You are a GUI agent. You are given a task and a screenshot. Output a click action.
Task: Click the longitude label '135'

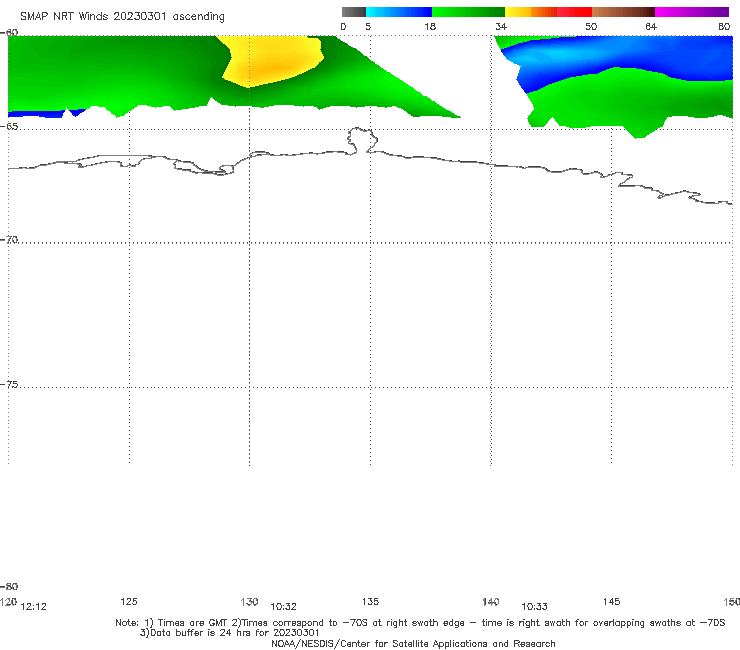(x=370, y=602)
